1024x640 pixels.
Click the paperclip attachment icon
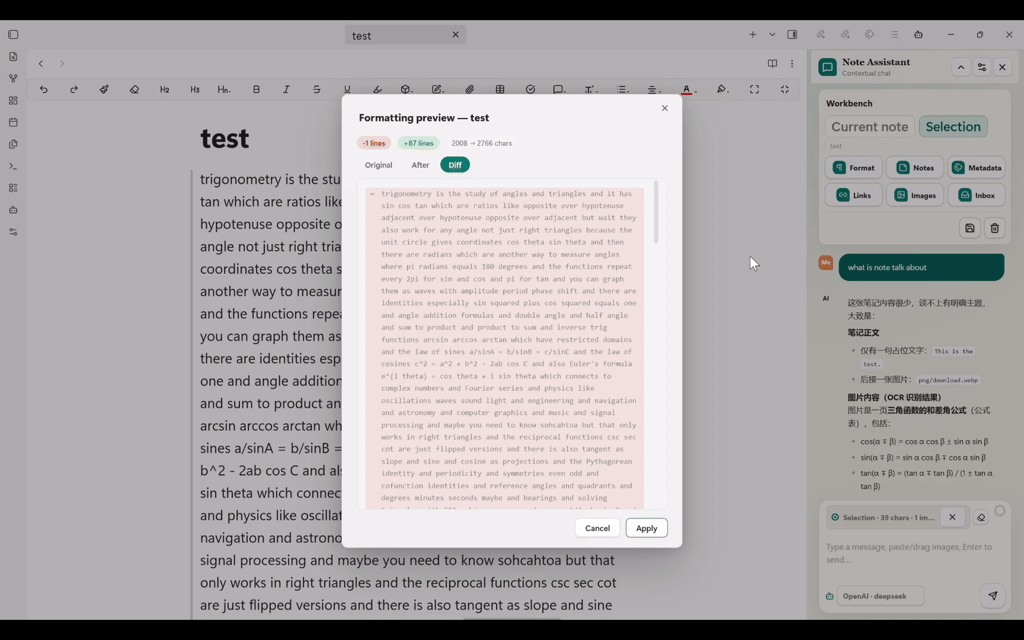pyautogui.click(x=470, y=89)
